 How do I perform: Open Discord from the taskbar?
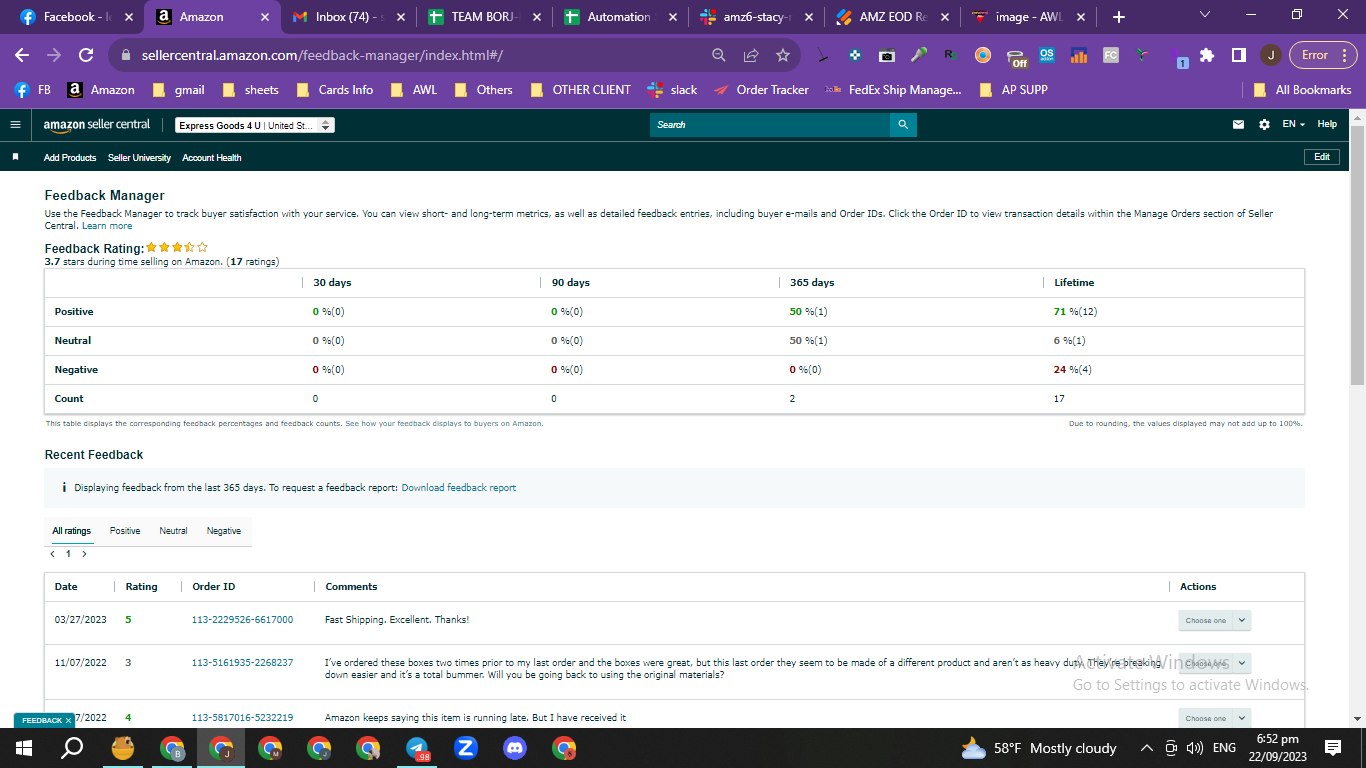click(515, 748)
